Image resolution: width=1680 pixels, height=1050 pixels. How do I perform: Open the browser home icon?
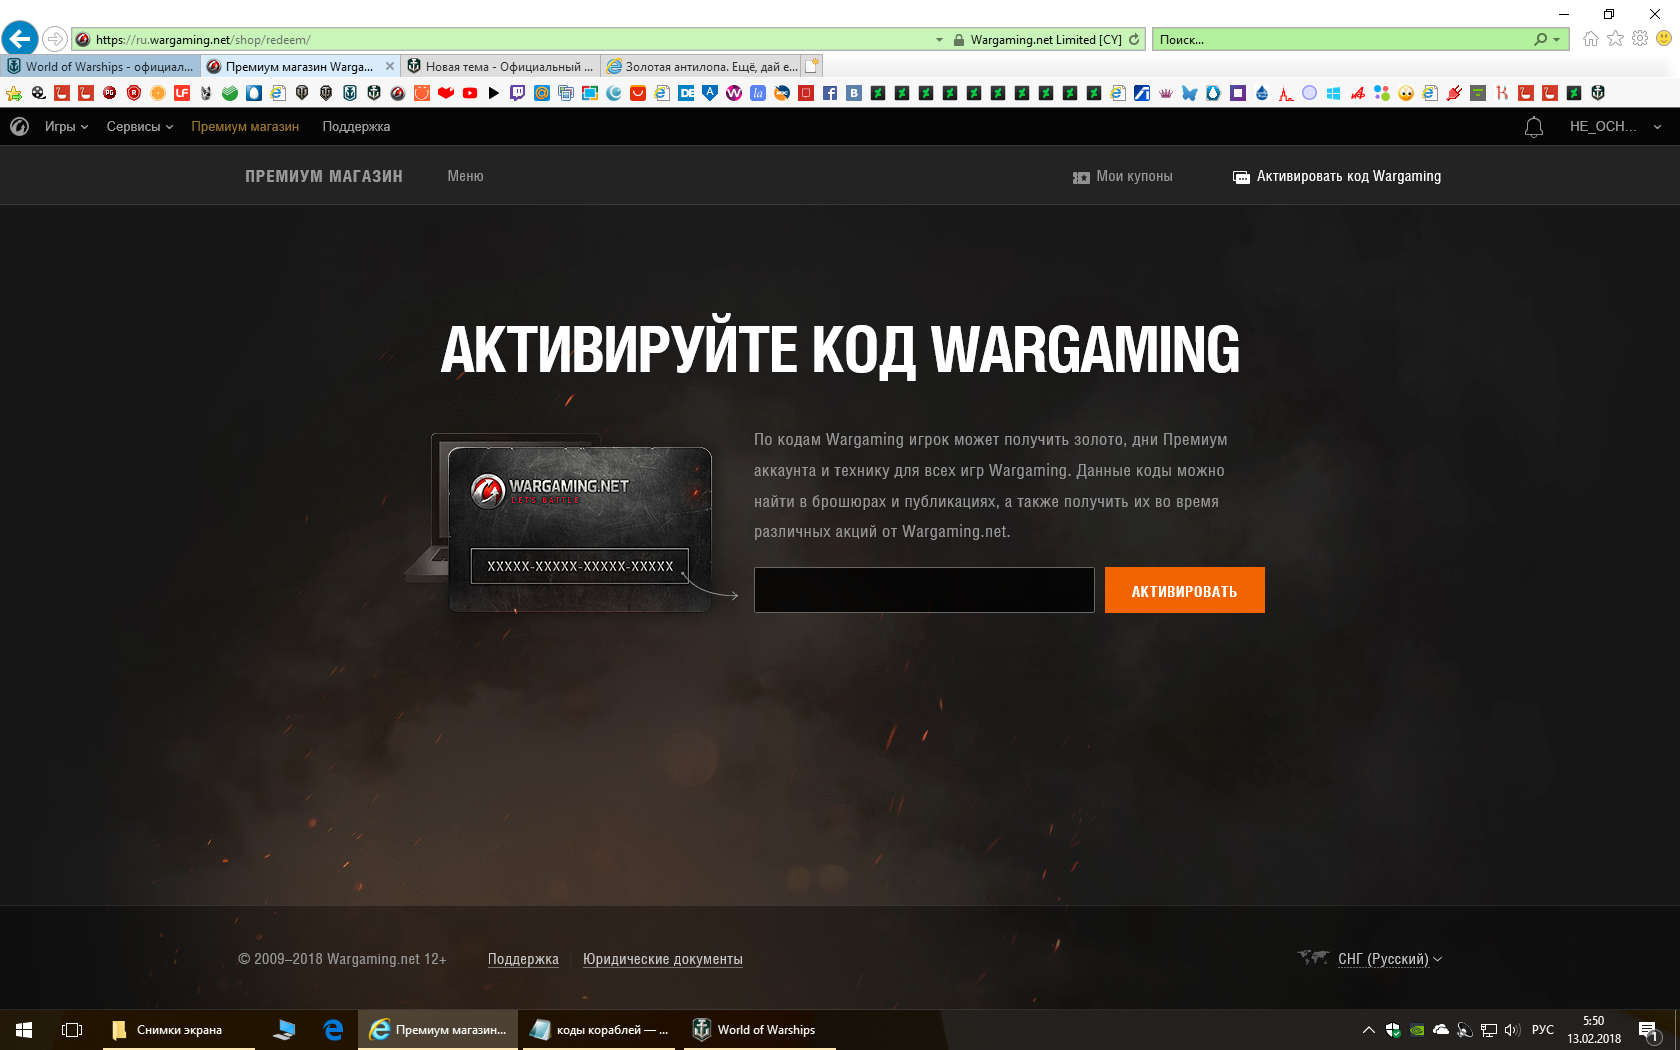[x=1591, y=39]
